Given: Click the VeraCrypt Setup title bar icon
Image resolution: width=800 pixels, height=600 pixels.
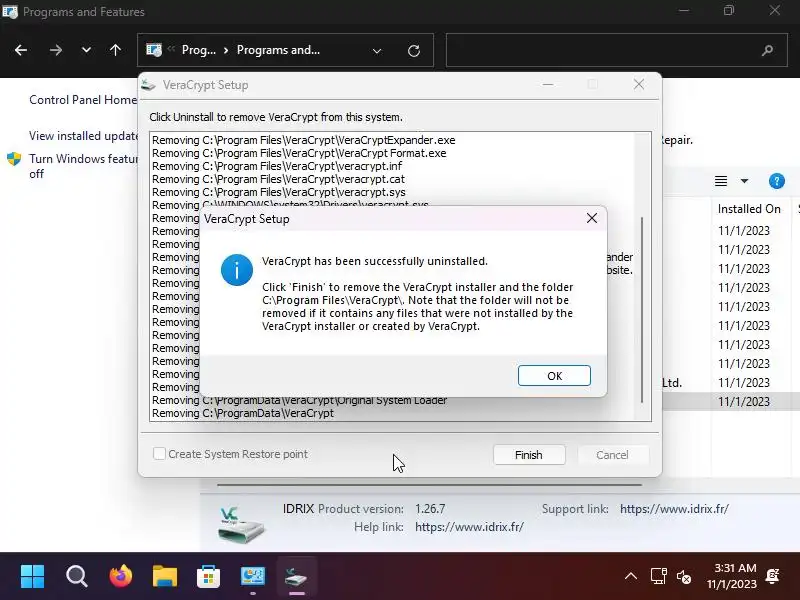Looking at the screenshot, I should coord(148,85).
